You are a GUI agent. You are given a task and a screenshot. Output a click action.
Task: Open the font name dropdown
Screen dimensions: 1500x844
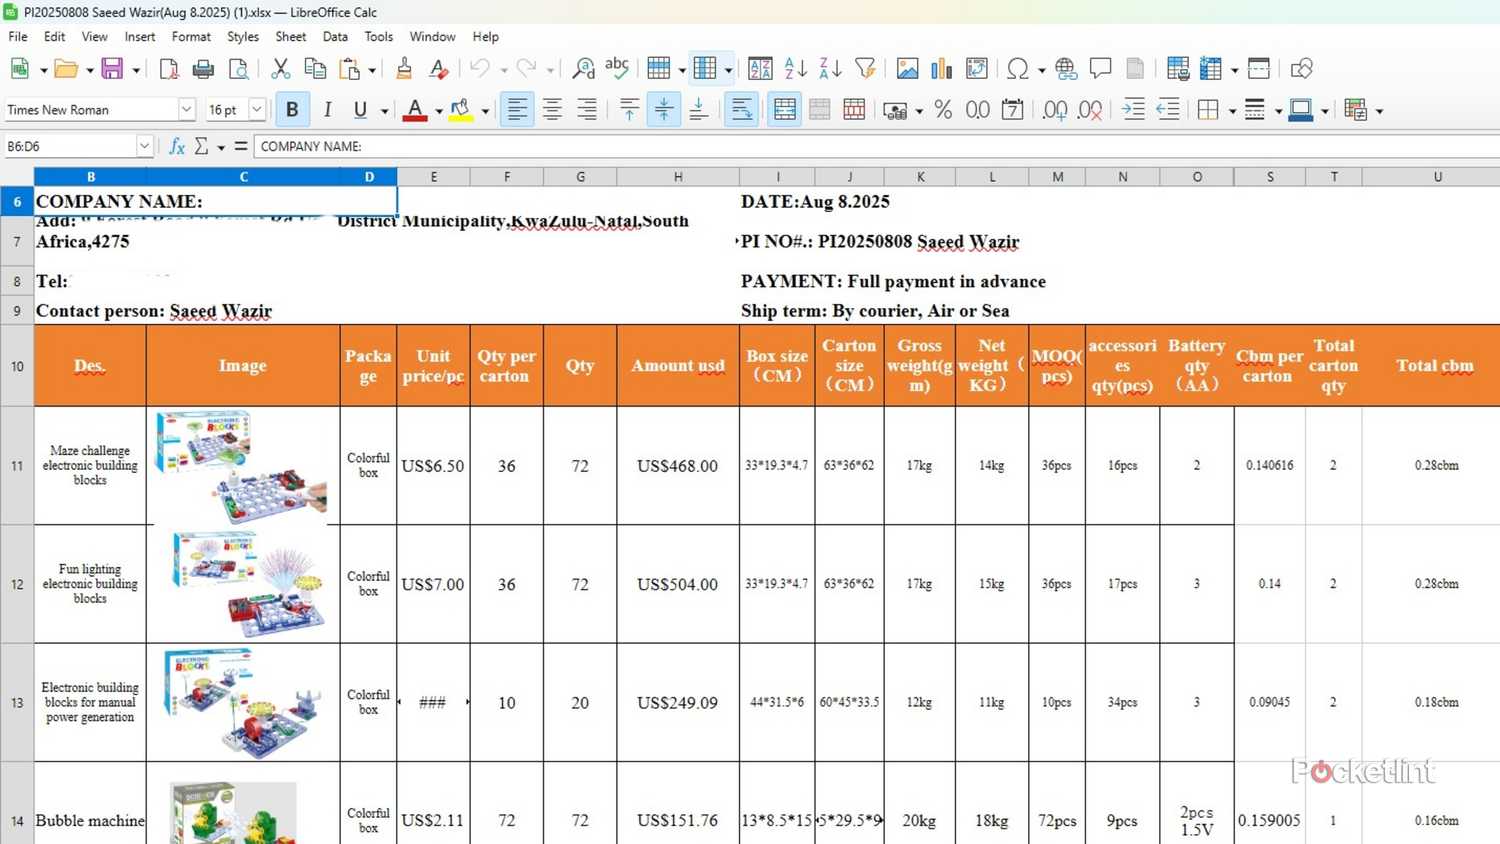coord(186,109)
